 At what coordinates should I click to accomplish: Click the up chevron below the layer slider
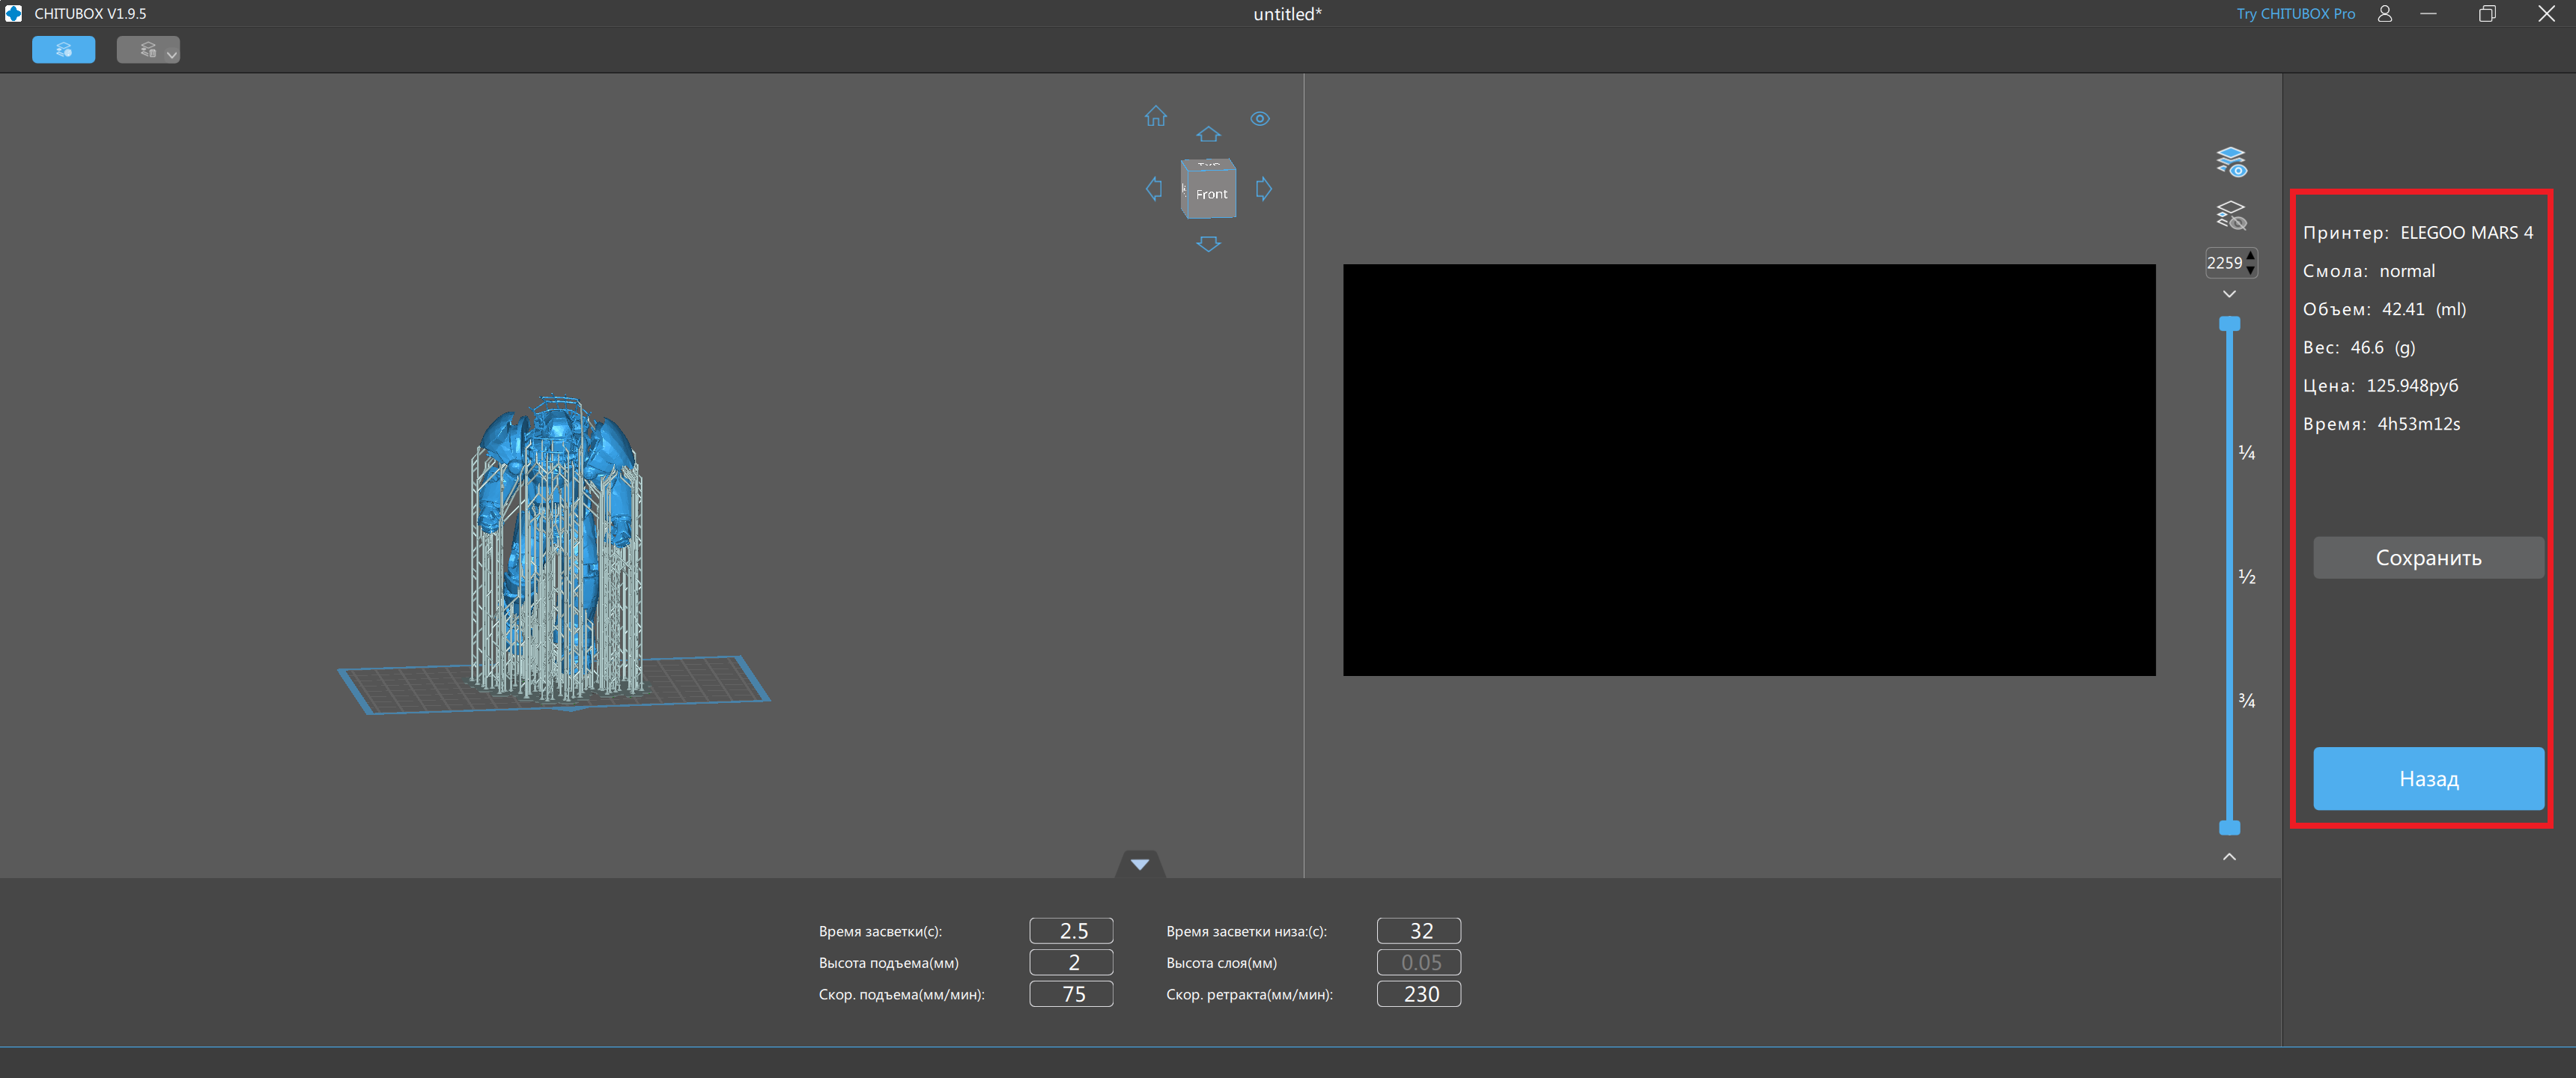tap(2229, 857)
